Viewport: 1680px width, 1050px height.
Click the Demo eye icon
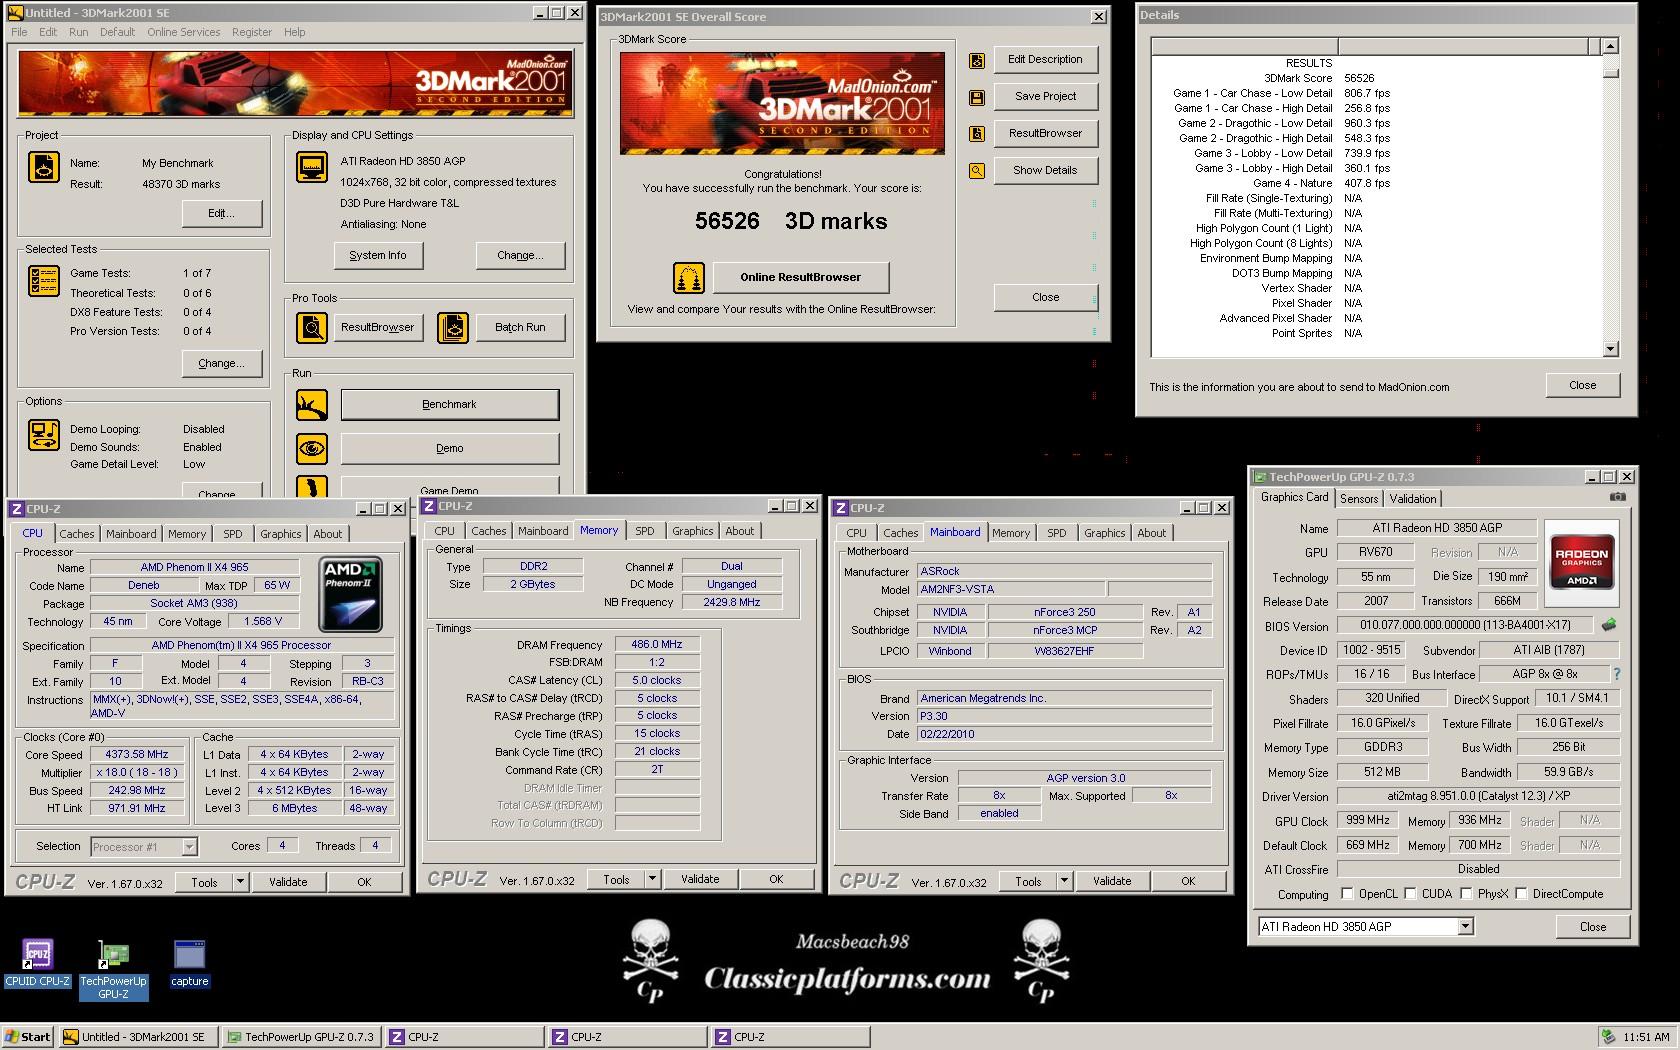tap(312, 448)
